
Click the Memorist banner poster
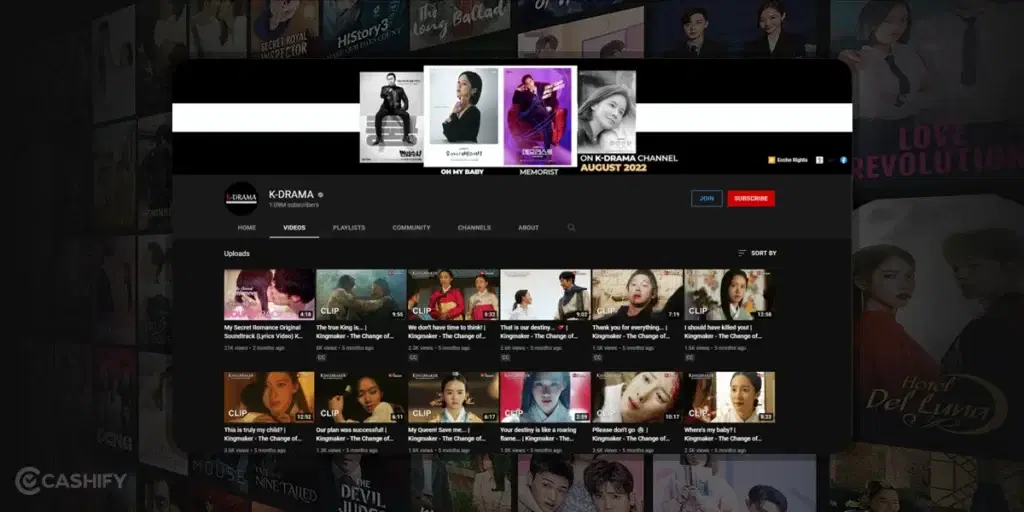click(x=538, y=116)
